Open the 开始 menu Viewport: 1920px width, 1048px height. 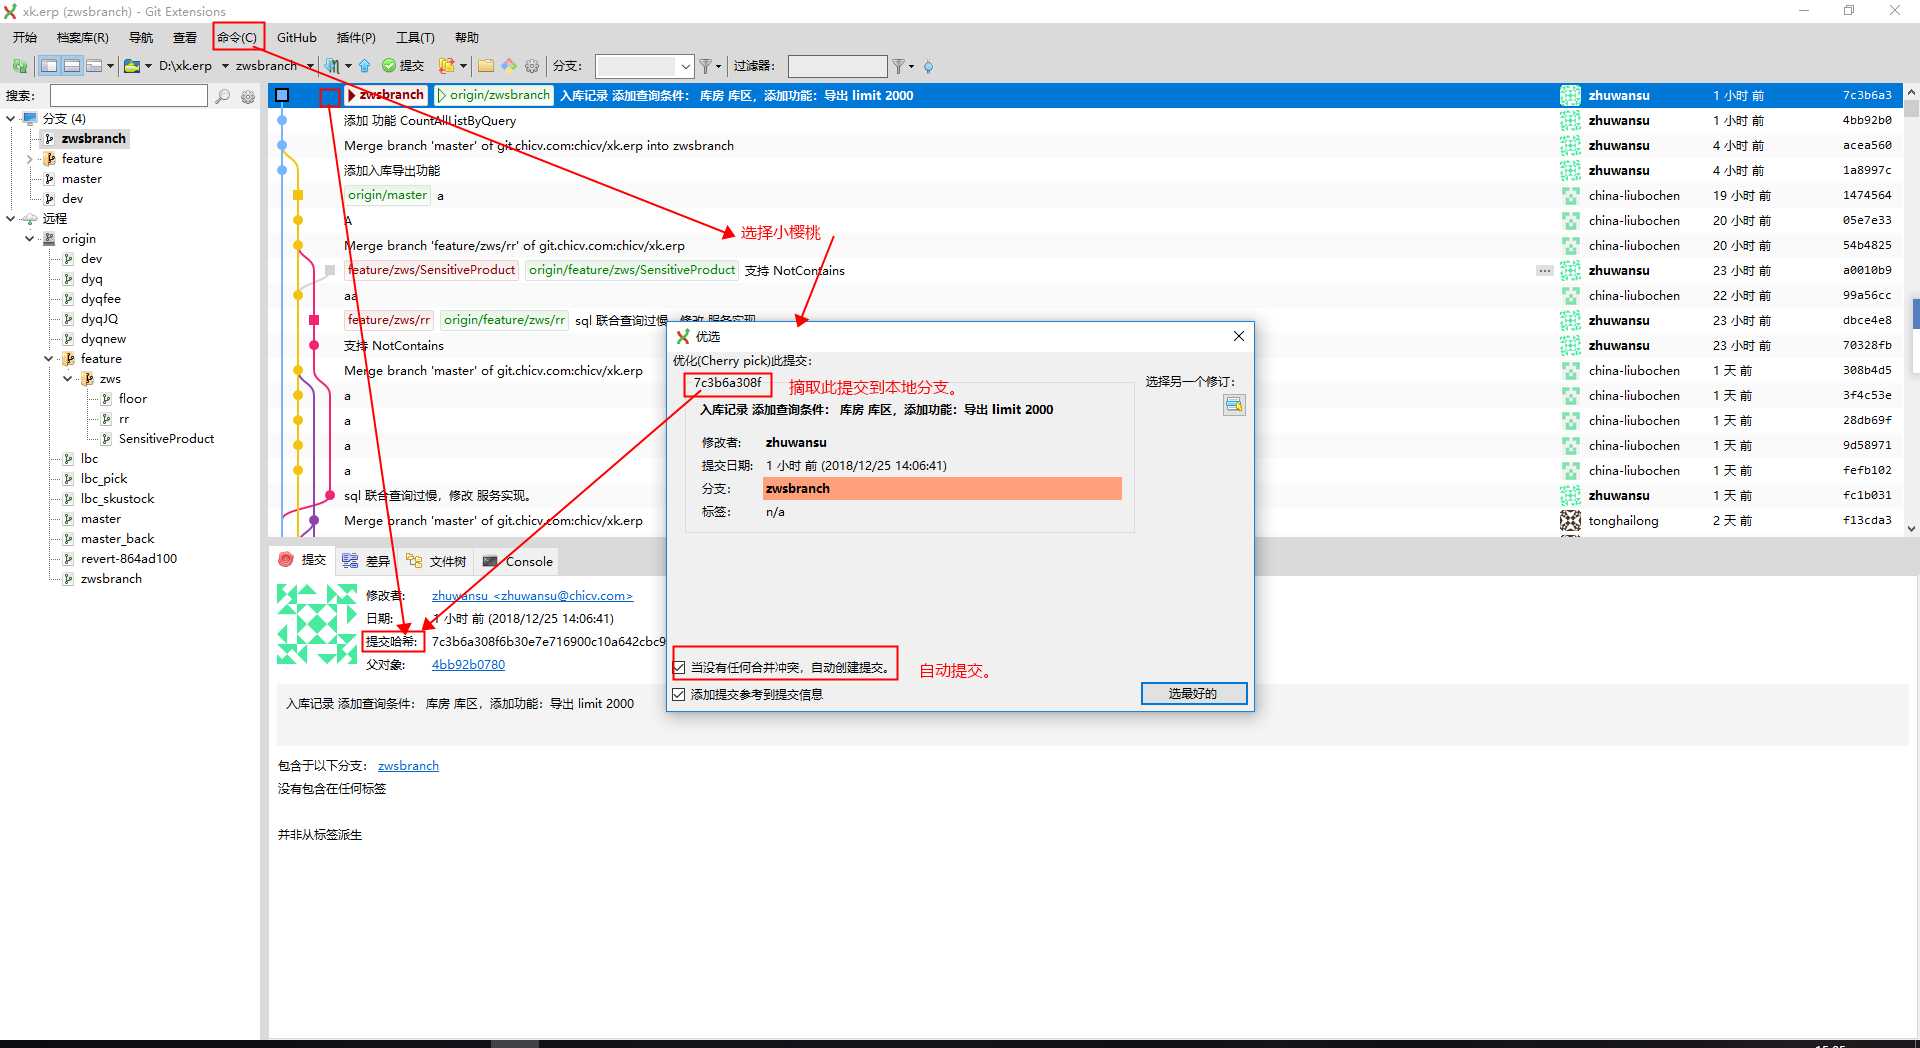(x=25, y=37)
